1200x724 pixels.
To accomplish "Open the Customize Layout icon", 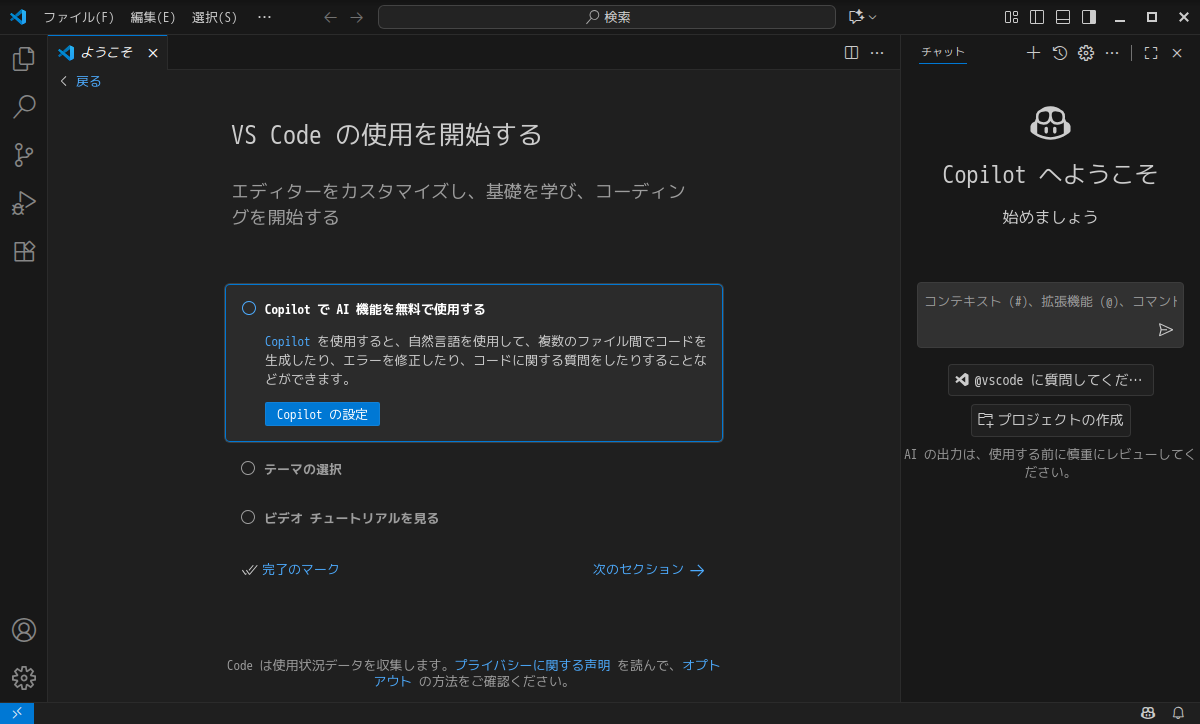I will point(1011,17).
